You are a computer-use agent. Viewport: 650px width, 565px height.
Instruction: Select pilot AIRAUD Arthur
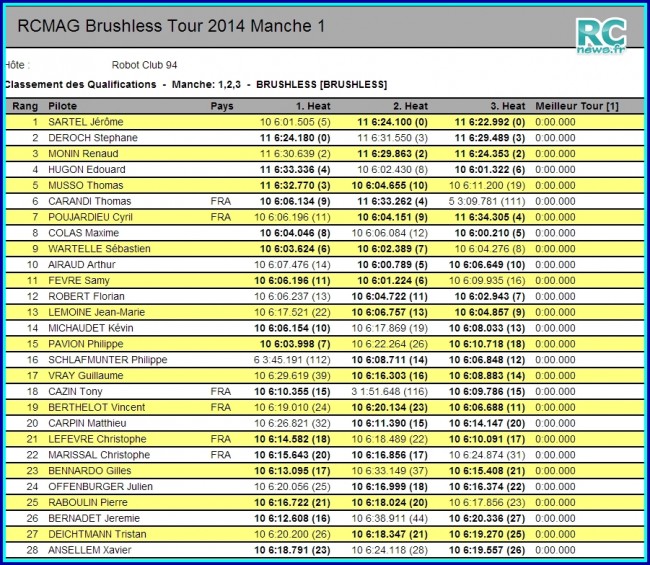tap(82, 264)
